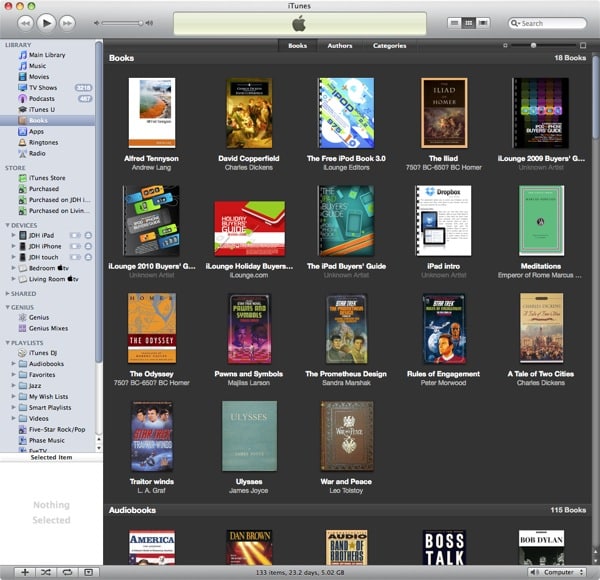Select the Bedroom Apple TV device
Viewport: 600px width, 580px height.
[49, 268]
